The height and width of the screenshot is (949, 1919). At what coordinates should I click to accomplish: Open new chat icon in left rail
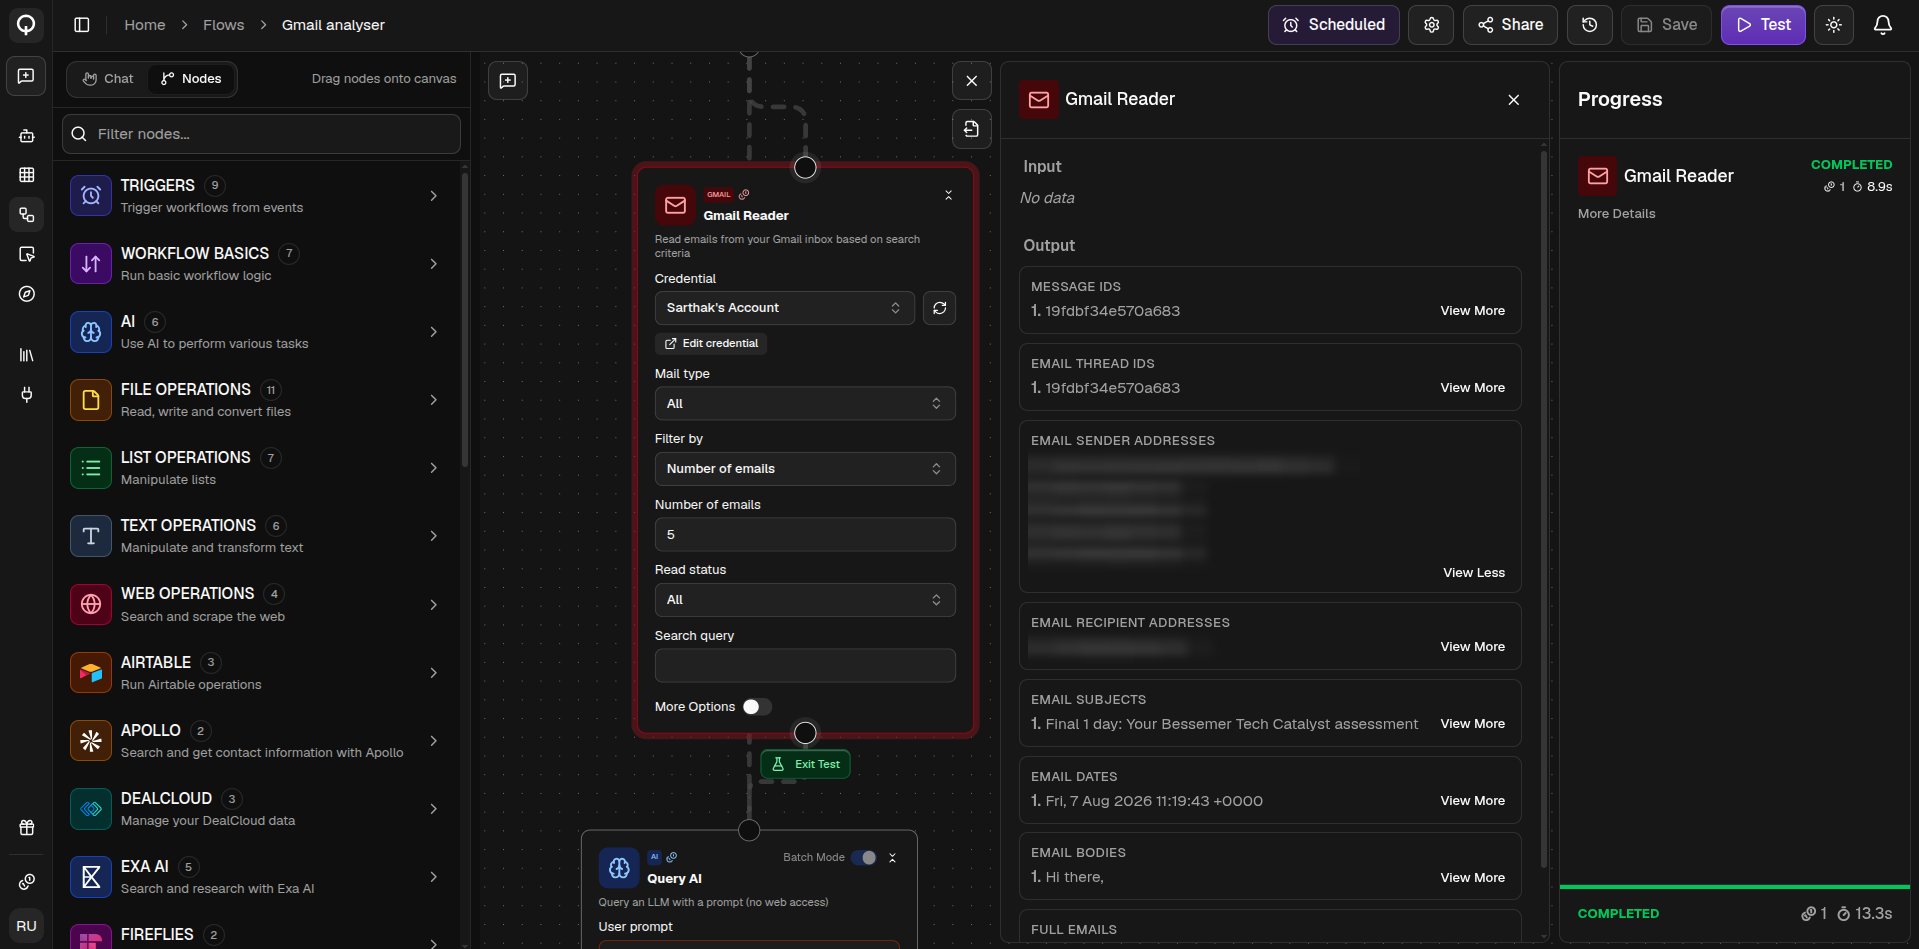tap(26, 77)
